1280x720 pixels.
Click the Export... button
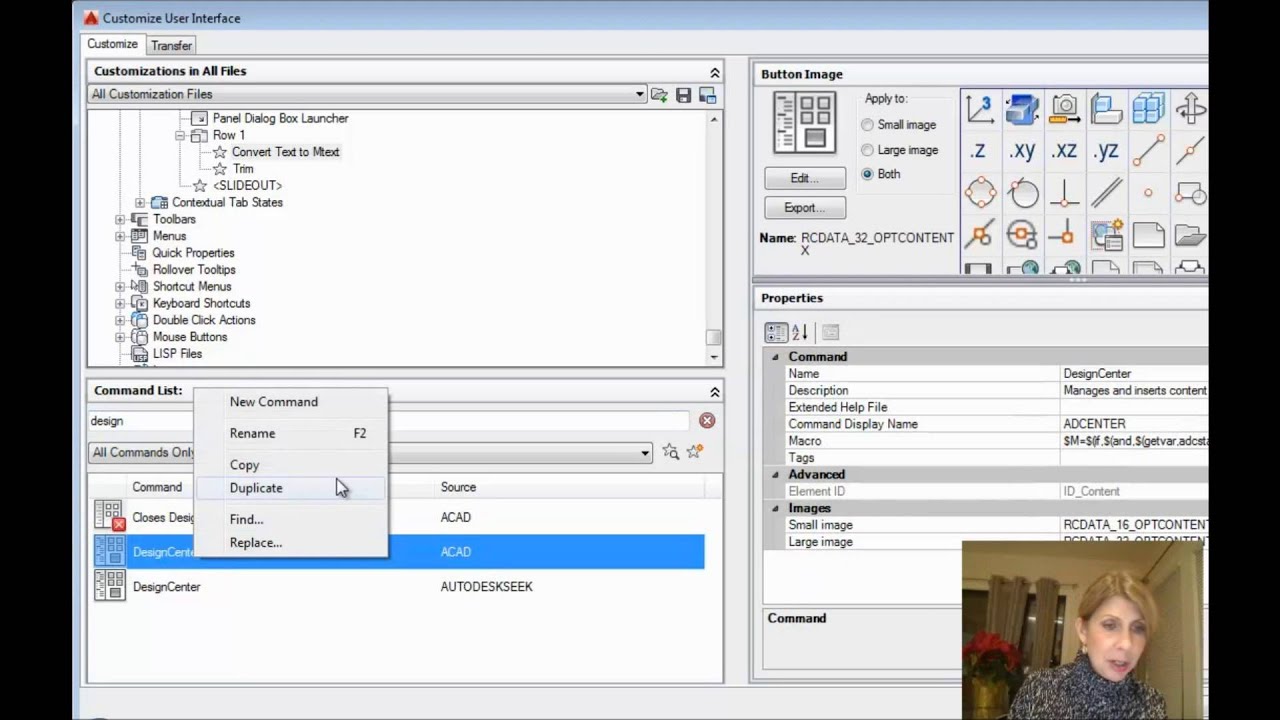805,207
